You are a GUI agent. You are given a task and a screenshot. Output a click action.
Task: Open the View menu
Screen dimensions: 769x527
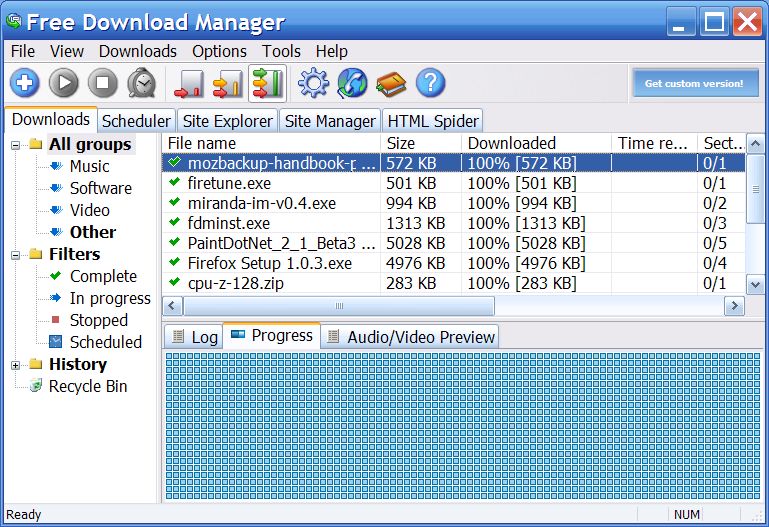click(67, 51)
